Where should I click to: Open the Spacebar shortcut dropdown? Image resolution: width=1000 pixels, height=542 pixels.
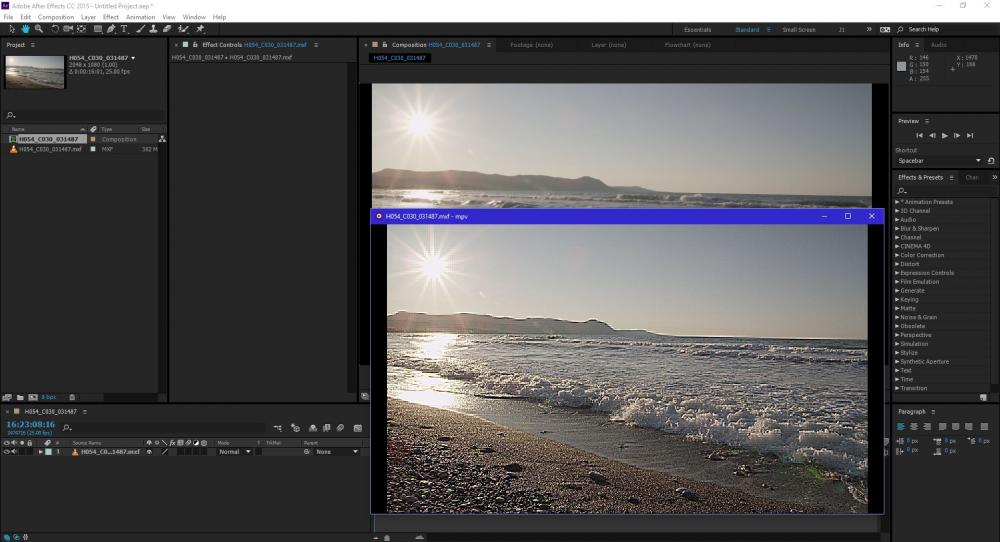click(978, 161)
